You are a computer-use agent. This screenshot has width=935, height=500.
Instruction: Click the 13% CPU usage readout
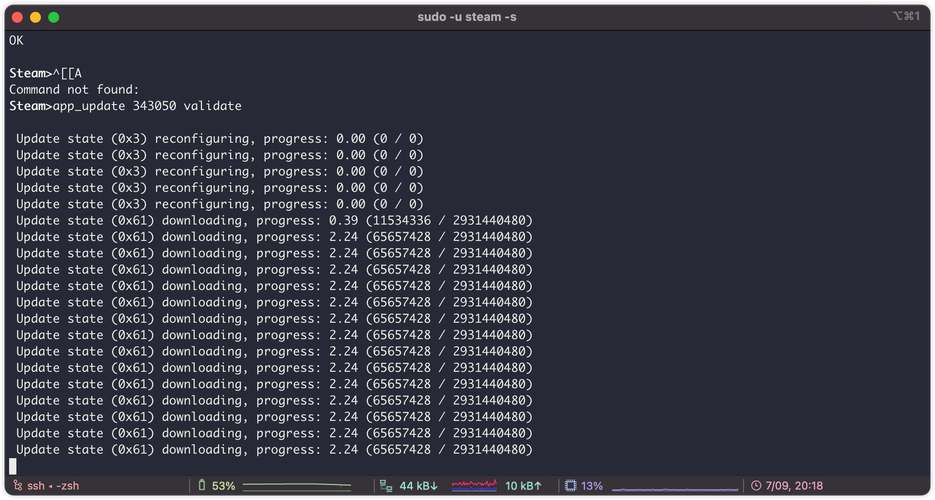(x=592, y=486)
